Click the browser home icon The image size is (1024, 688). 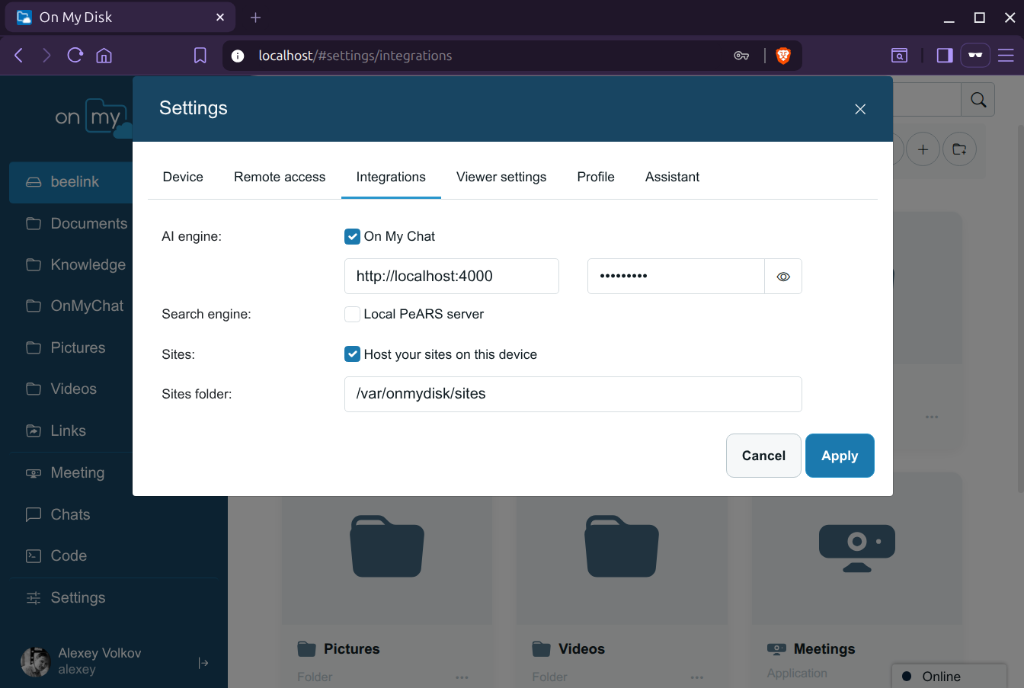(104, 55)
